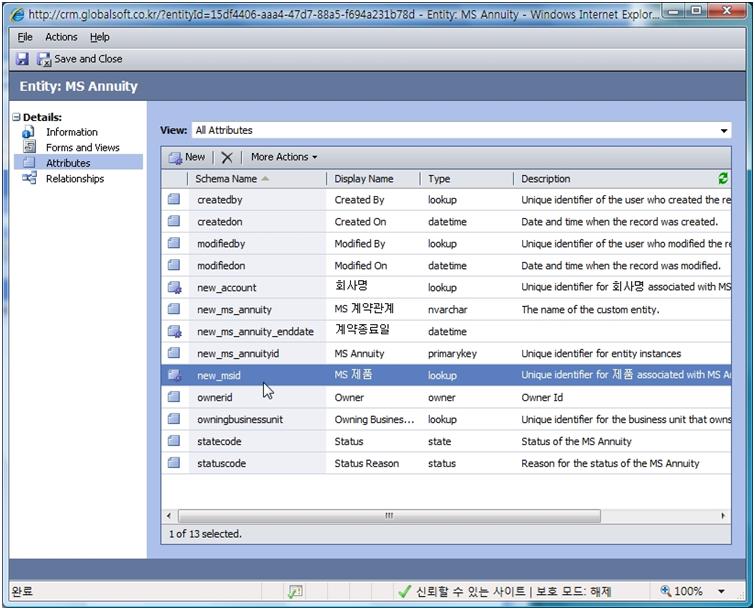The height and width of the screenshot is (610, 755).
Task: Select Information in the Details tree
Action: pos(72,132)
